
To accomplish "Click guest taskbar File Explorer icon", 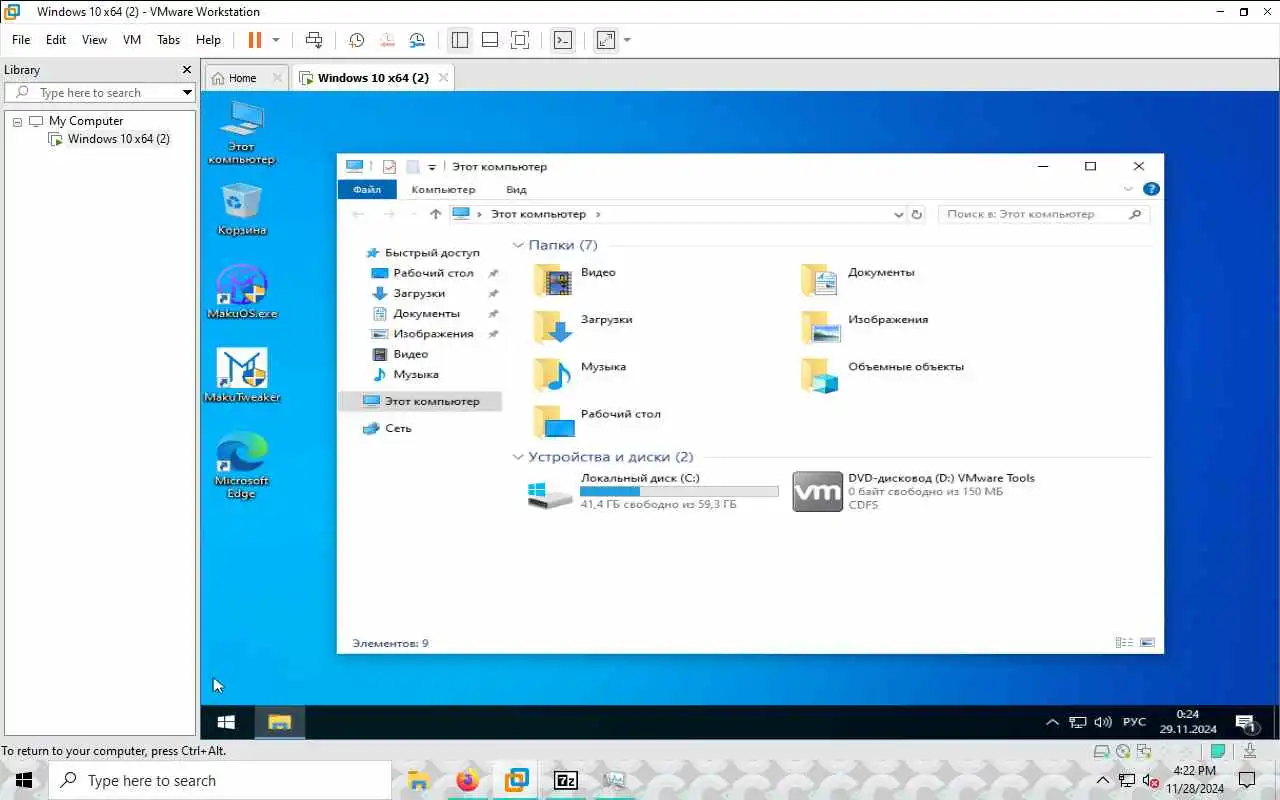I will click(279, 722).
